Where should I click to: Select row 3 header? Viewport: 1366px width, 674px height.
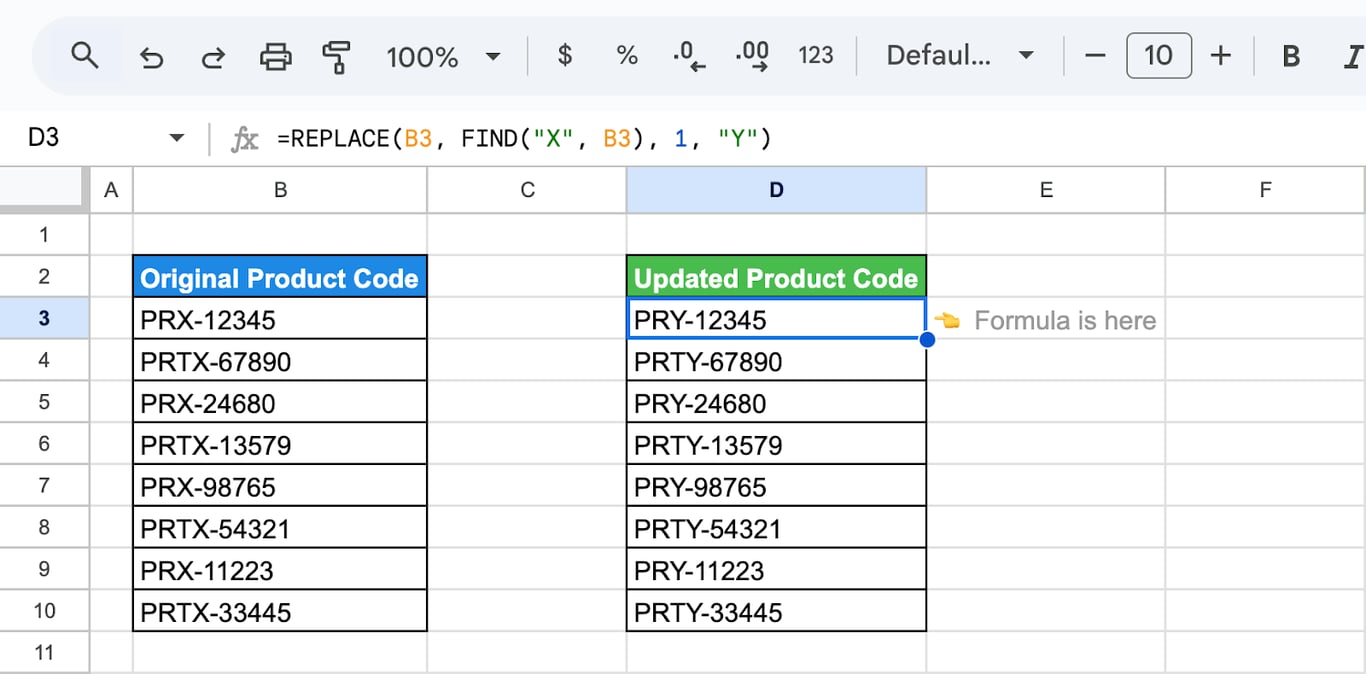[x=44, y=318]
